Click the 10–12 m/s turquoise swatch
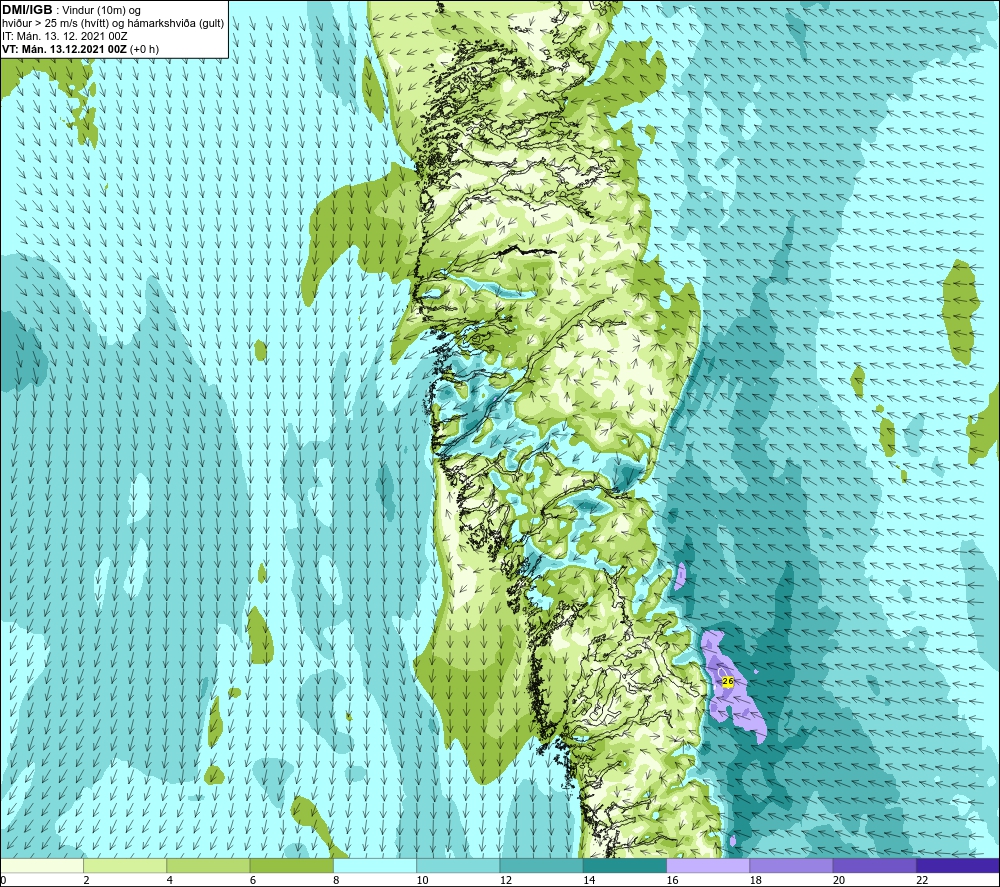1000x887 pixels. (x=458, y=865)
